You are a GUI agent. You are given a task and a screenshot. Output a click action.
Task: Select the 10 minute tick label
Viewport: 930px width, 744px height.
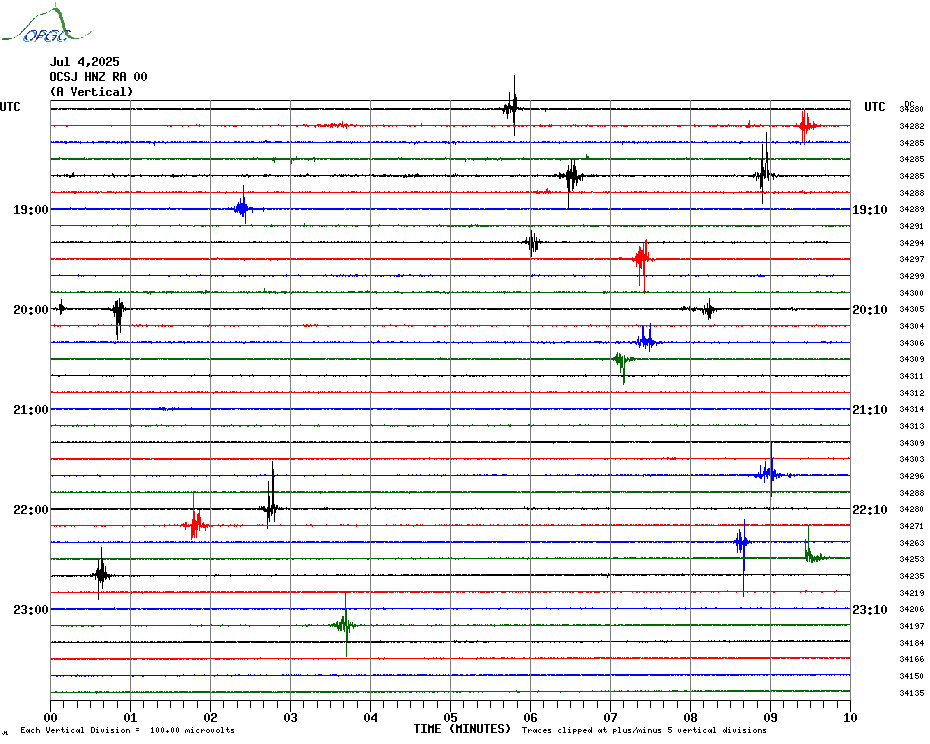851,717
